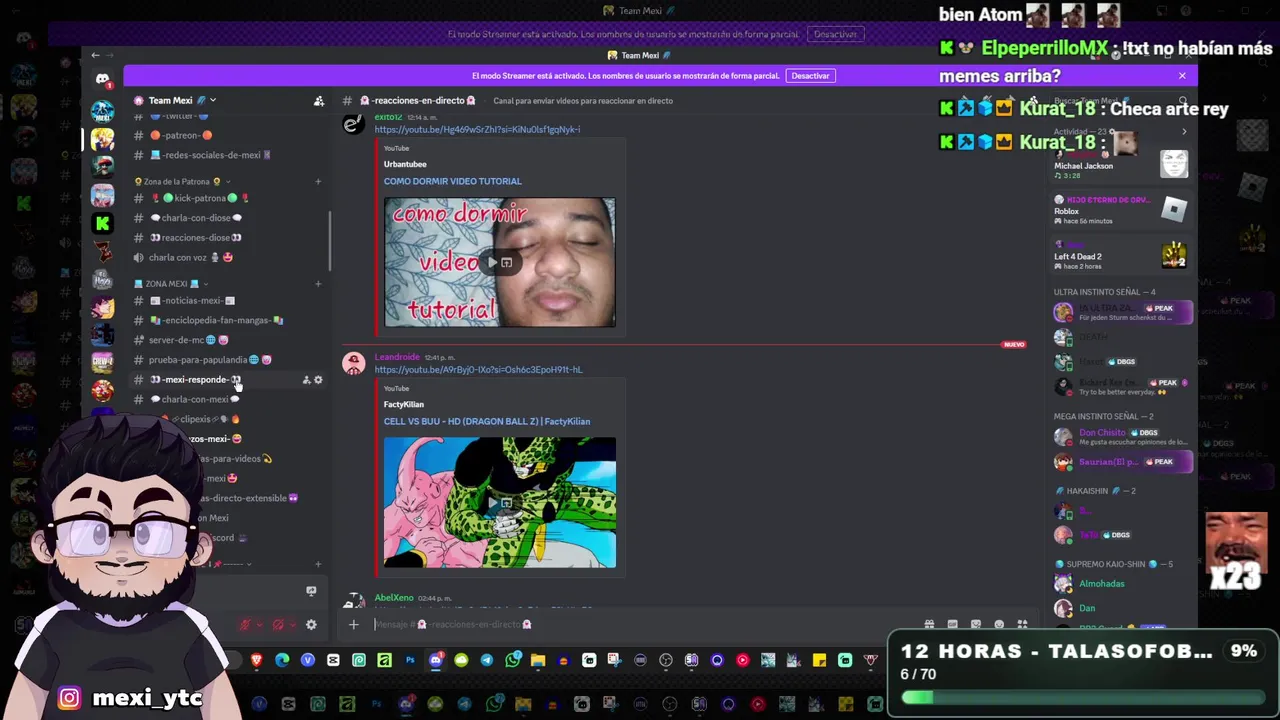This screenshot has width=1280, height=720.
Task: Open File Explorer in taskbar
Action: point(538,660)
